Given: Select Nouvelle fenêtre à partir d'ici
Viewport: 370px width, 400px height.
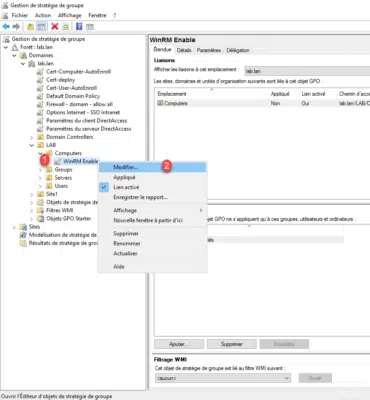Looking at the screenshot, I should [x=153, y=220].
